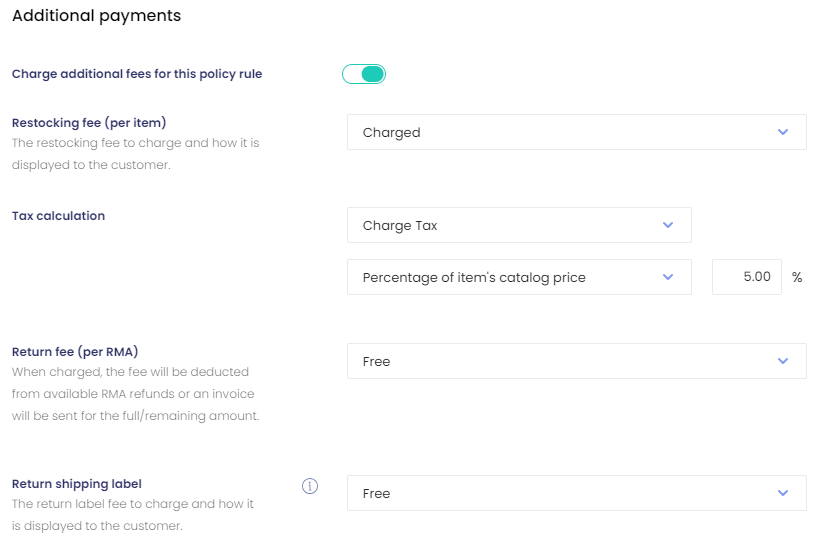Image resolution: width=824 pixels, height=551 pixels.
Task: Disable the charge additional fees toggle
Action: click(364, 74)
